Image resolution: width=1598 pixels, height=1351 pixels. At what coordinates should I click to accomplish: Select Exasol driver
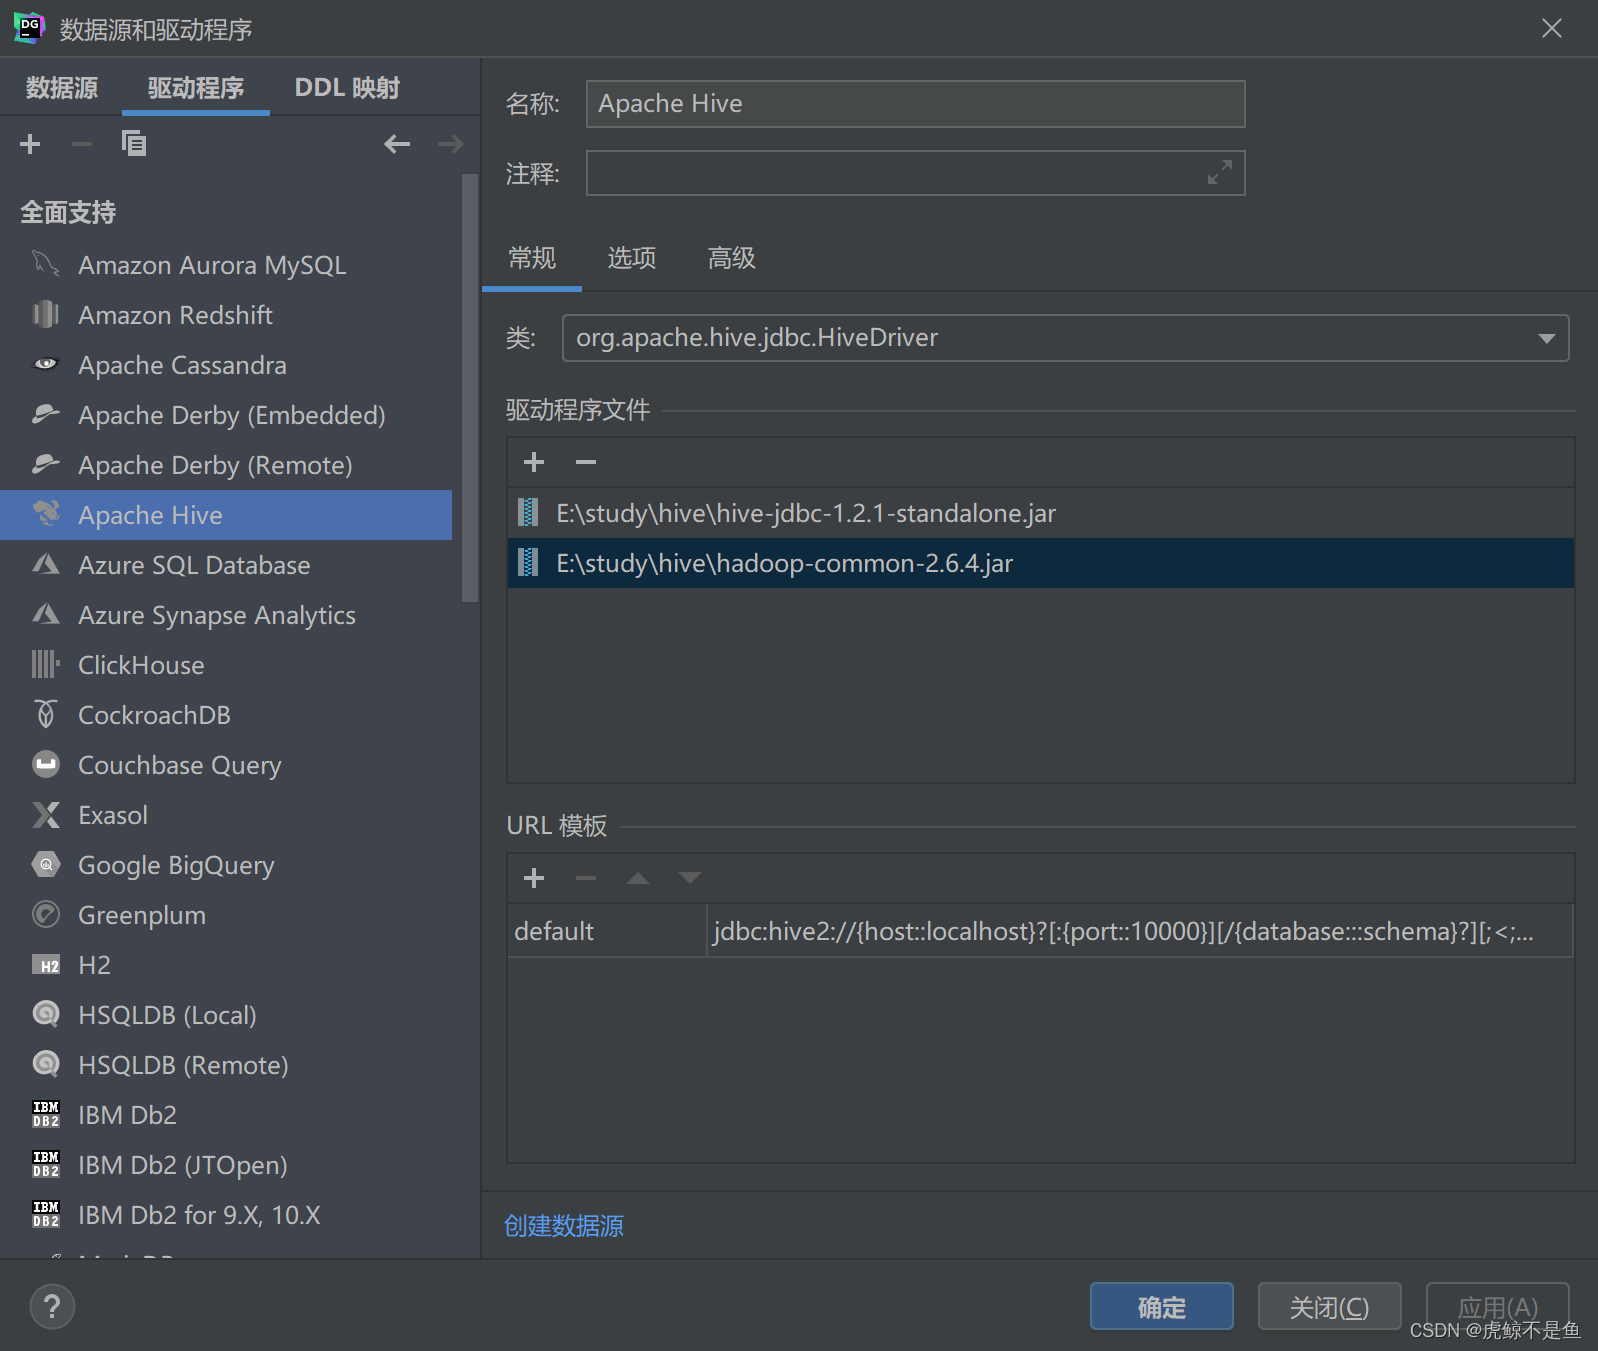(x=226, y=815)
